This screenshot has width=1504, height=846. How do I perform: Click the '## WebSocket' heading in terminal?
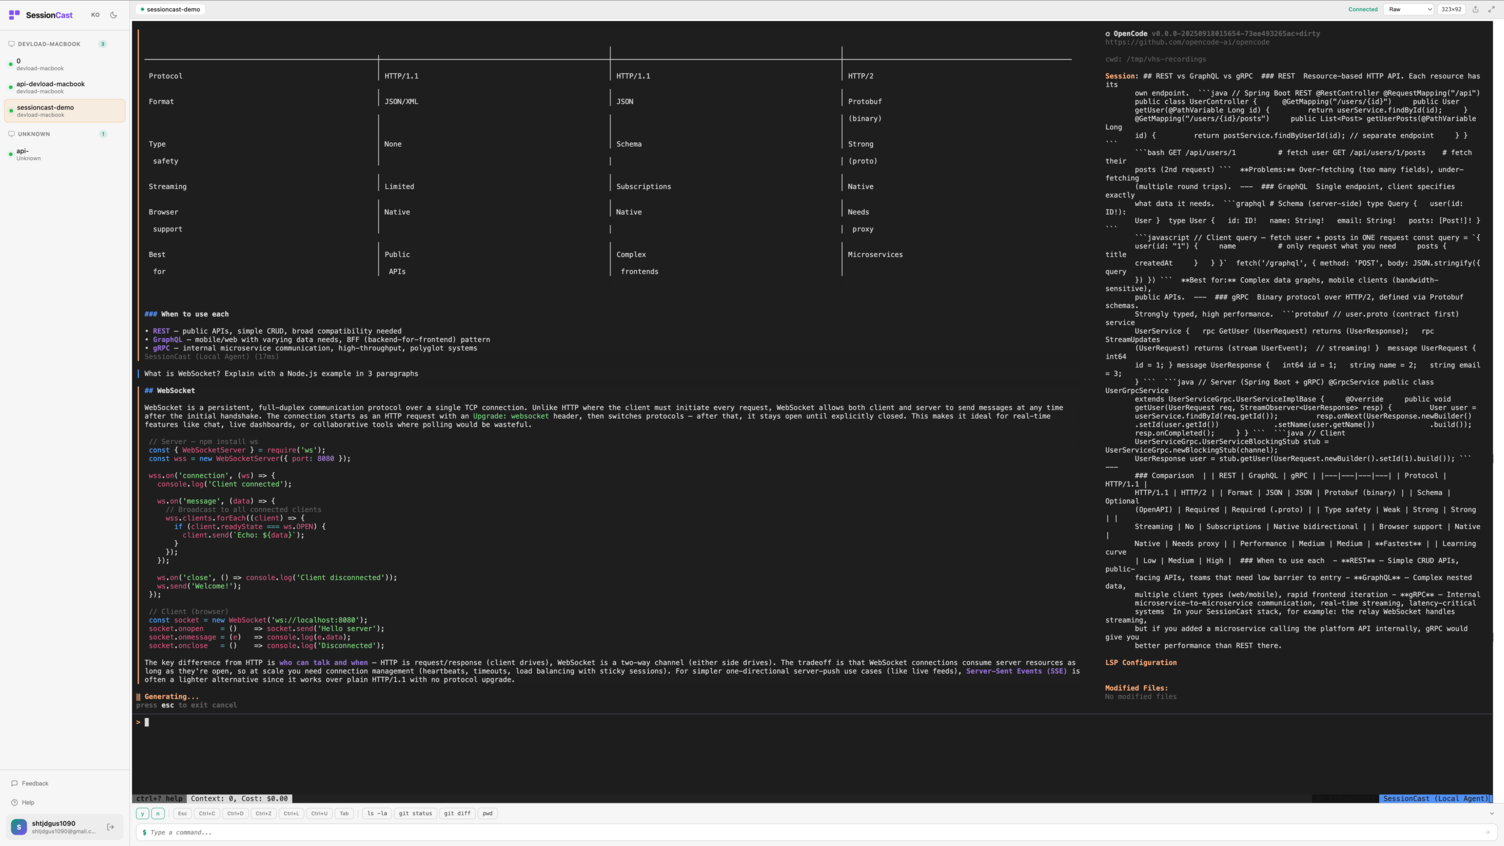[169, 391]
